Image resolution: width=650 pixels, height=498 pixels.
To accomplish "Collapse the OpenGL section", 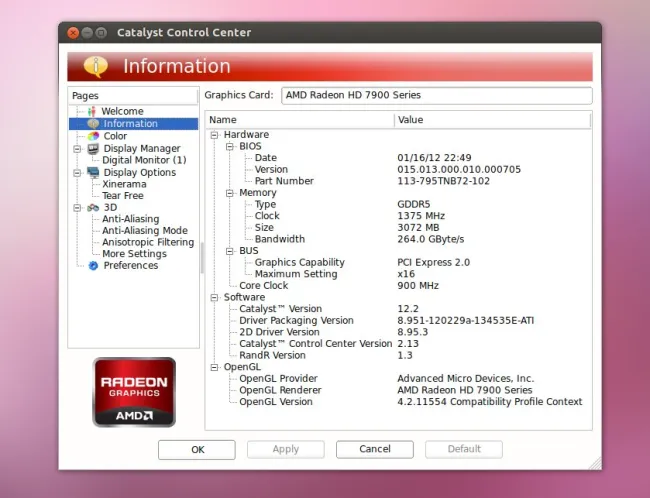I will [x=214, y=367].
